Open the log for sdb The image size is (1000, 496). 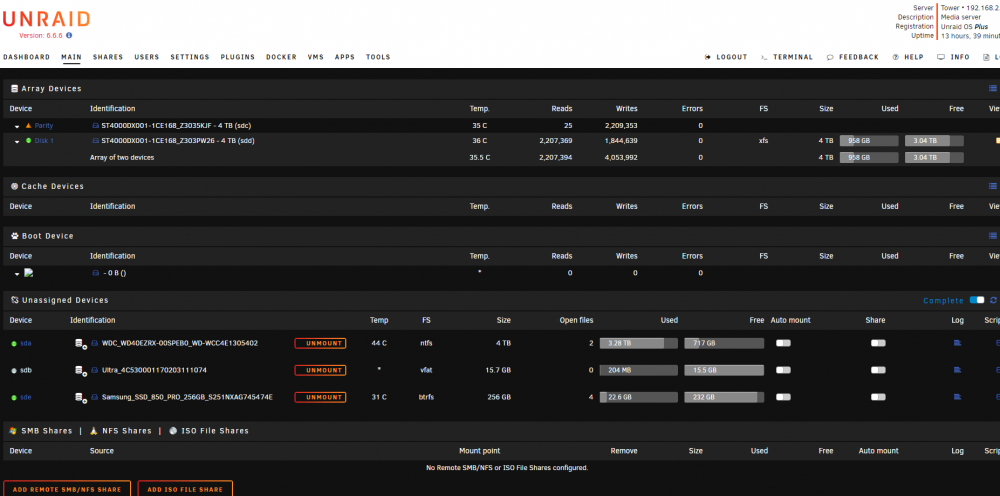point(957,370)
